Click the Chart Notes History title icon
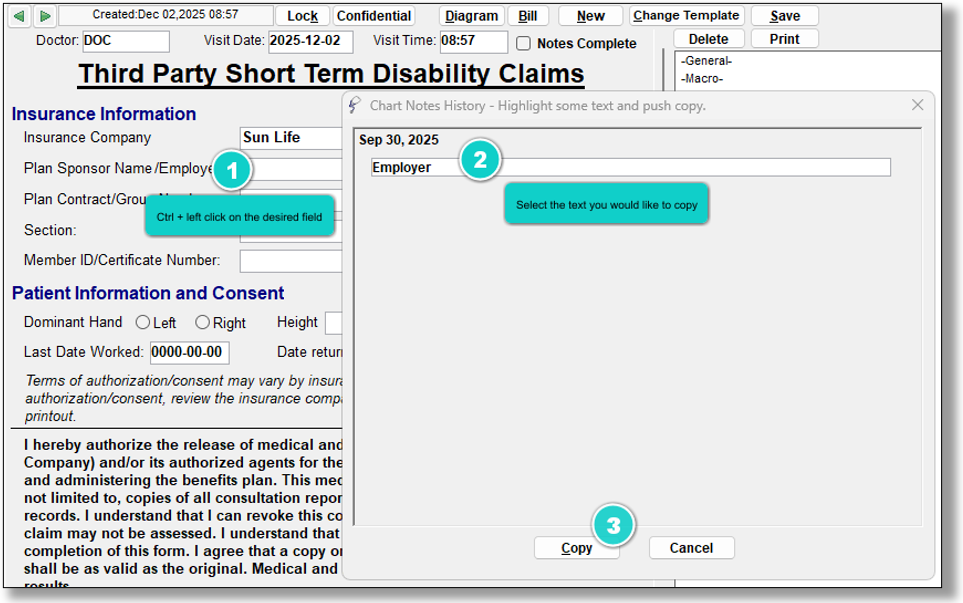Screen dimensions: 963x603 pyautogui.click(x=355, y=105)
